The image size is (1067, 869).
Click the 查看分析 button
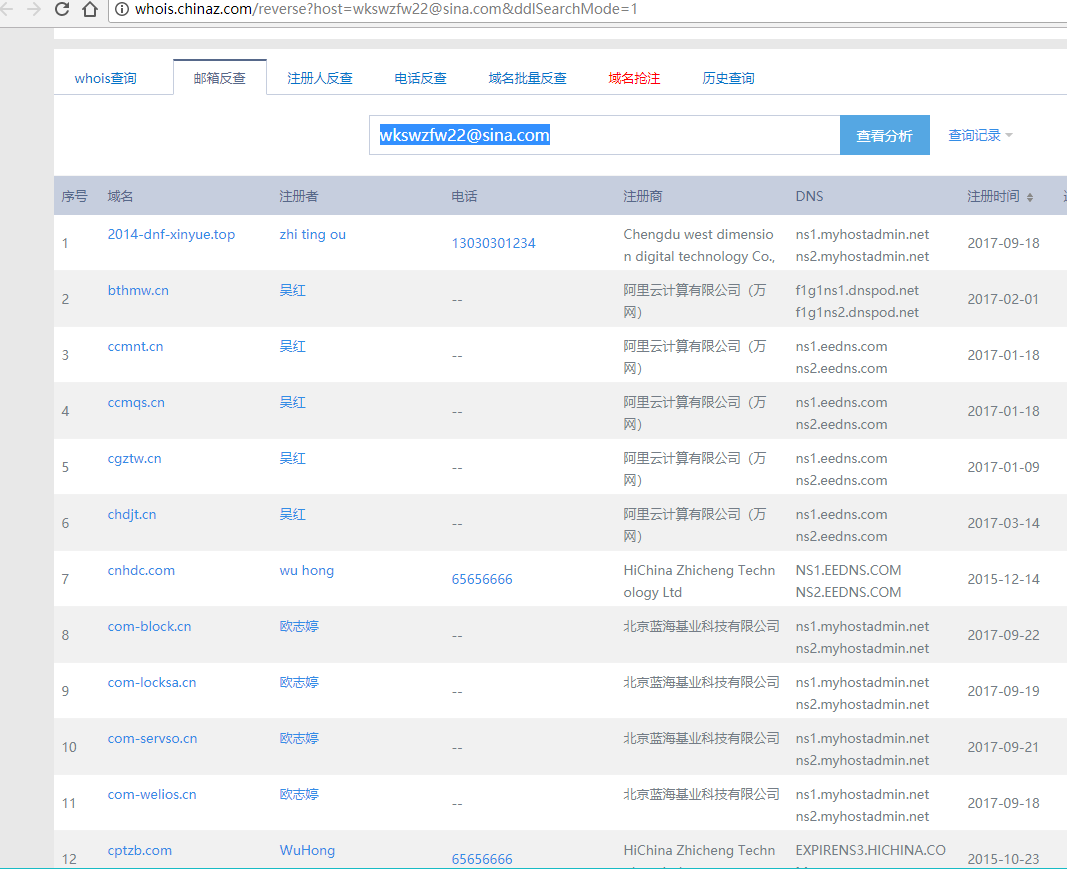pos(885,135)
